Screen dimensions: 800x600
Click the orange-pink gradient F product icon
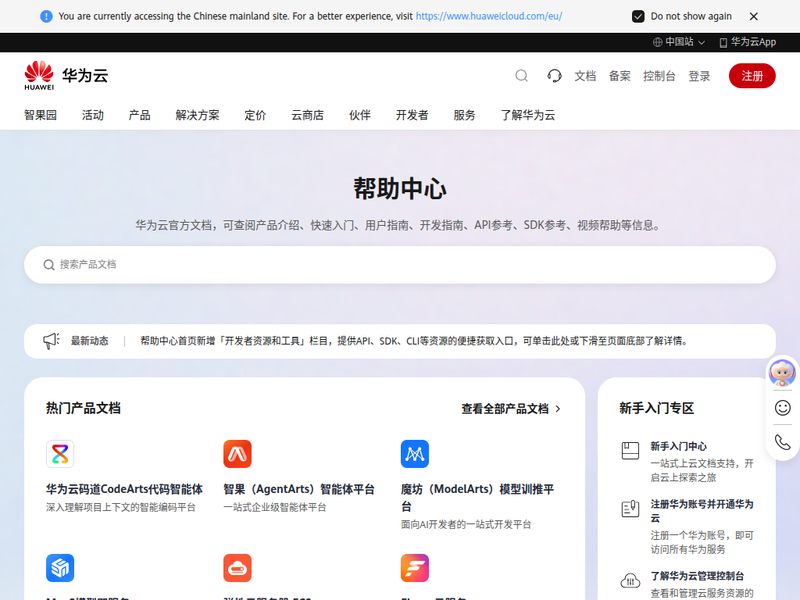[x=415, y=568]
